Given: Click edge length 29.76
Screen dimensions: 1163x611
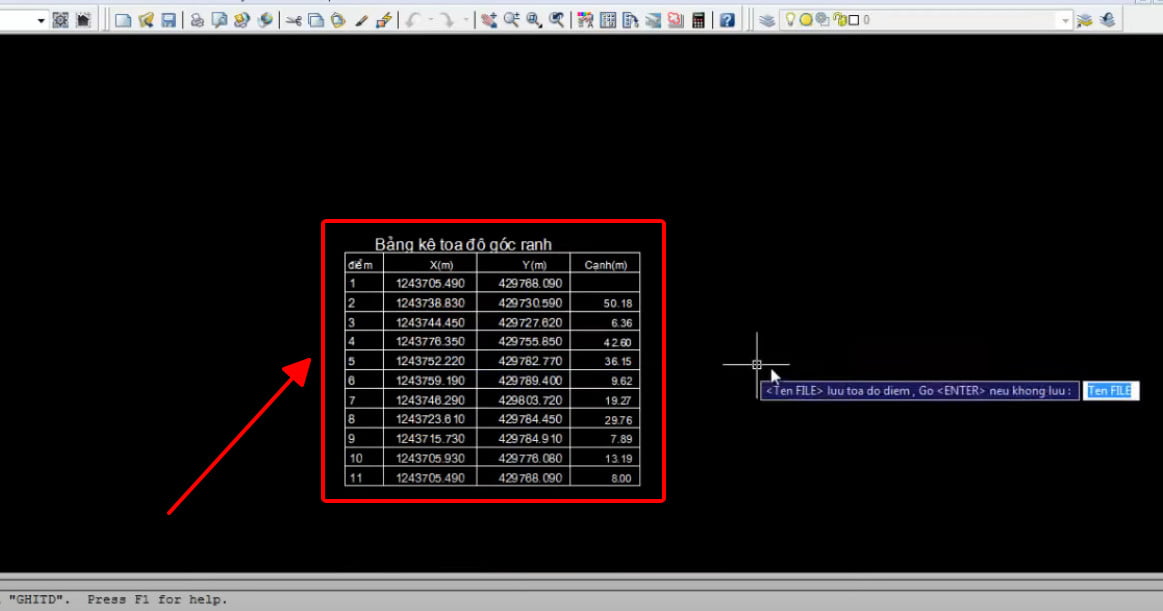Looking at the screenshot, I should pyautogui.click(x=618, y=420).
